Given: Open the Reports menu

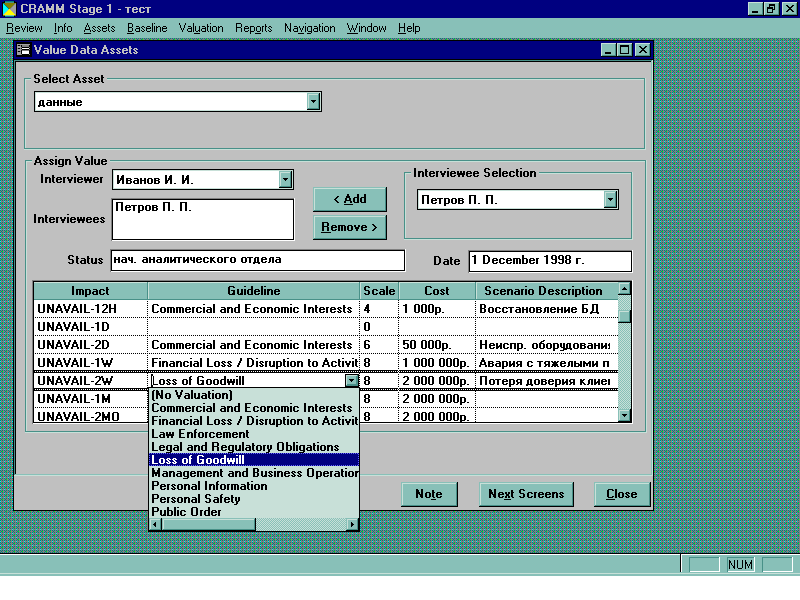Looking at the screenshot, I should pos(254,28).
